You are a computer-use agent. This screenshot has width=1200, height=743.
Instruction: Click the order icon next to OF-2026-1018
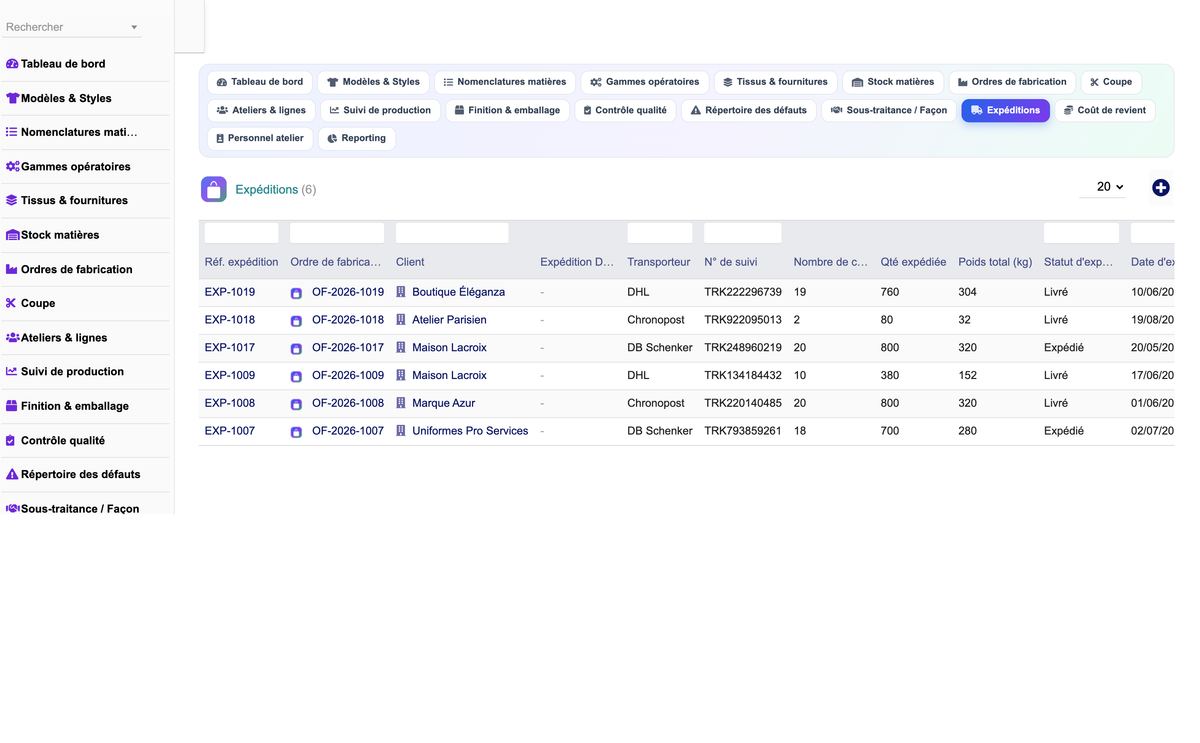pos(296,321)
